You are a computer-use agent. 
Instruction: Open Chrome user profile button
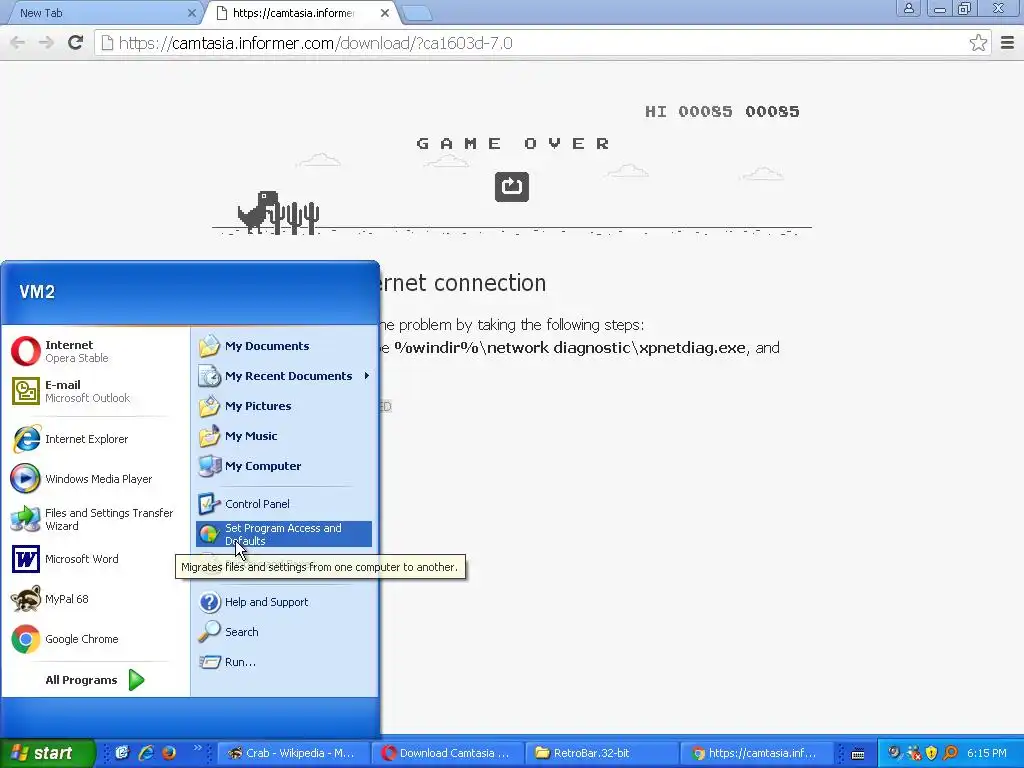[908, 8]
